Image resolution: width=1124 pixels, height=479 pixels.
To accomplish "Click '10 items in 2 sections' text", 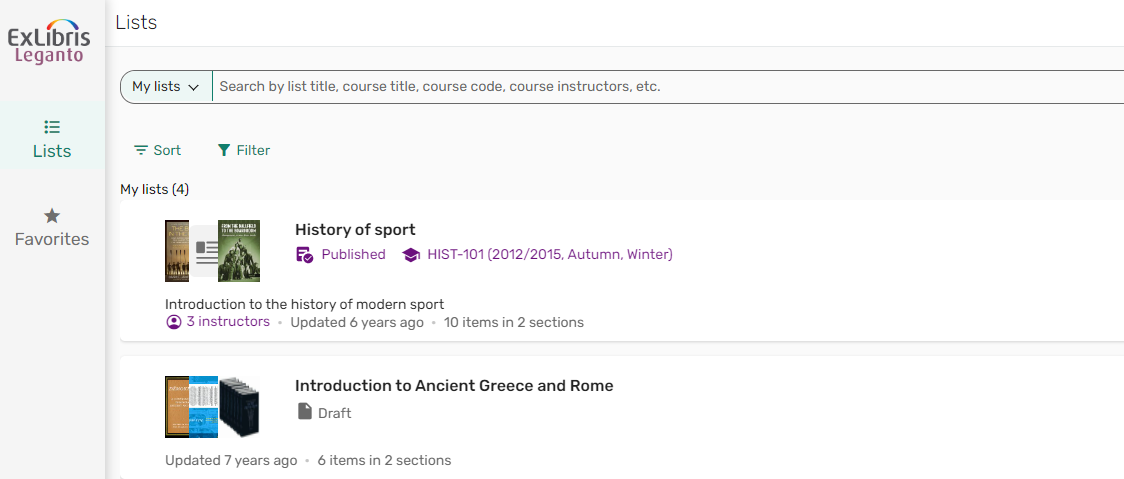I will pyautogui.click(x=514, y=323).
